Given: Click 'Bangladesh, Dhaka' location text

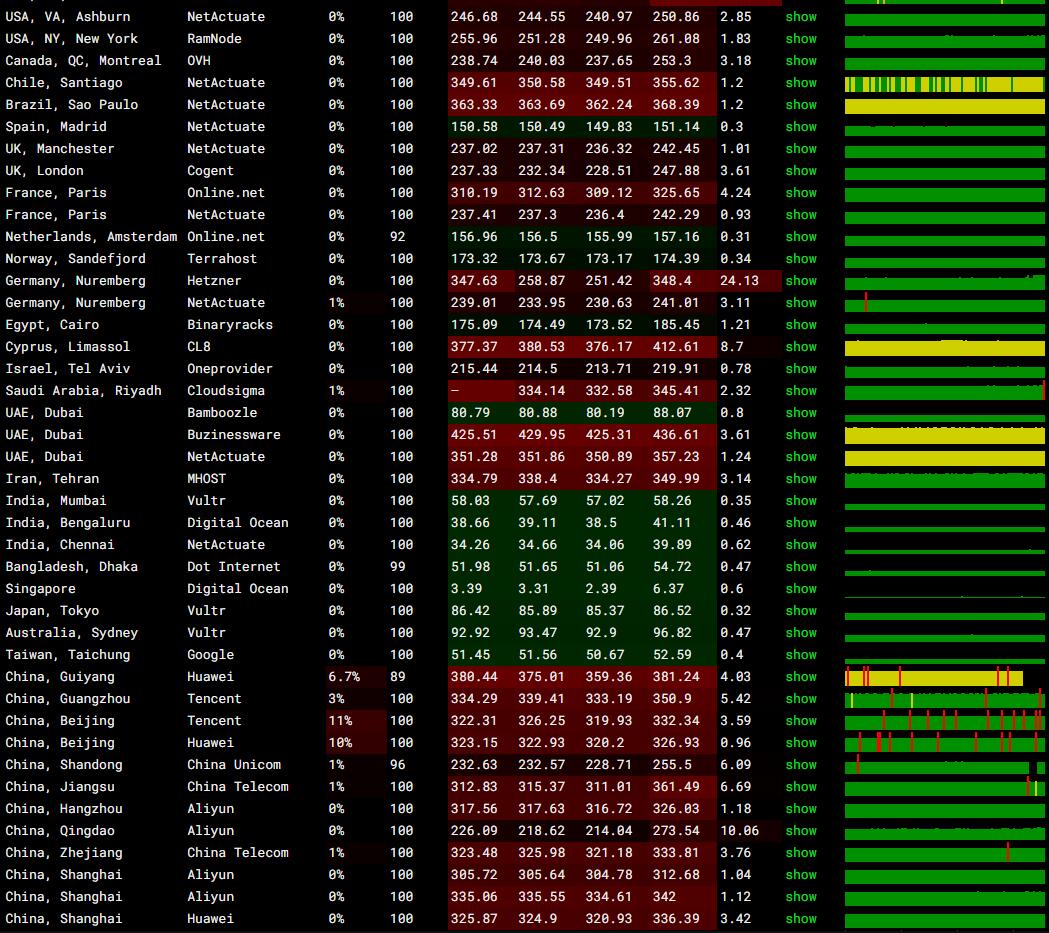Looking at the screenshot, I should tap(72, 566).
